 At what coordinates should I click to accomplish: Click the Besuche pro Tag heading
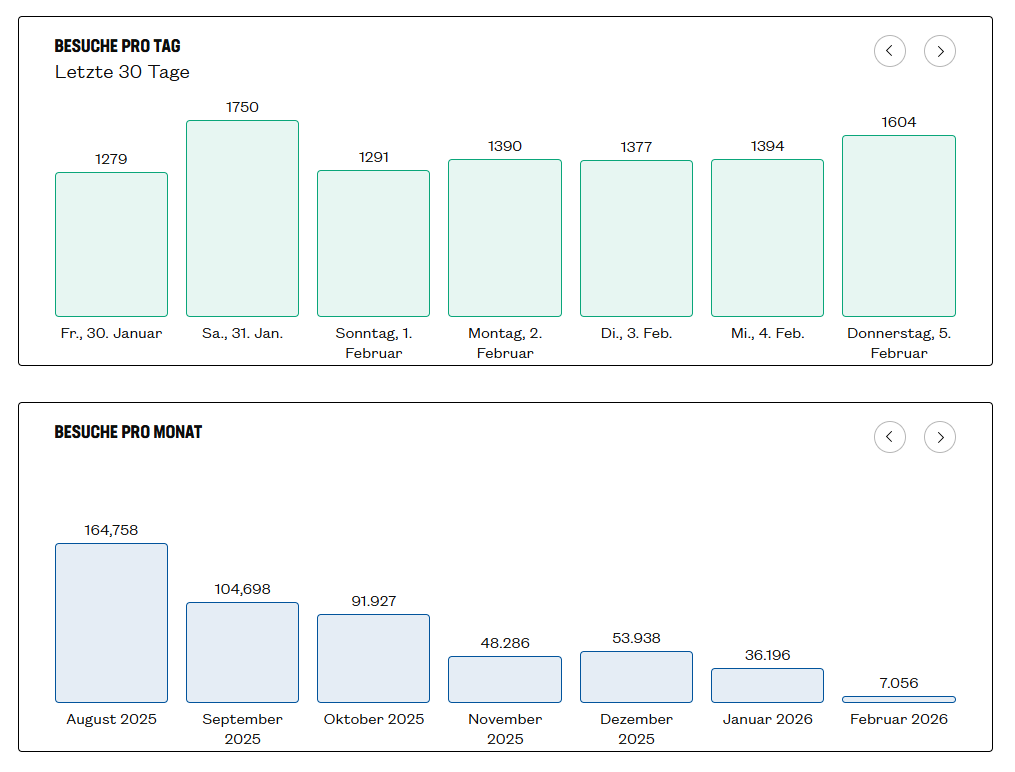coord(117,46)
